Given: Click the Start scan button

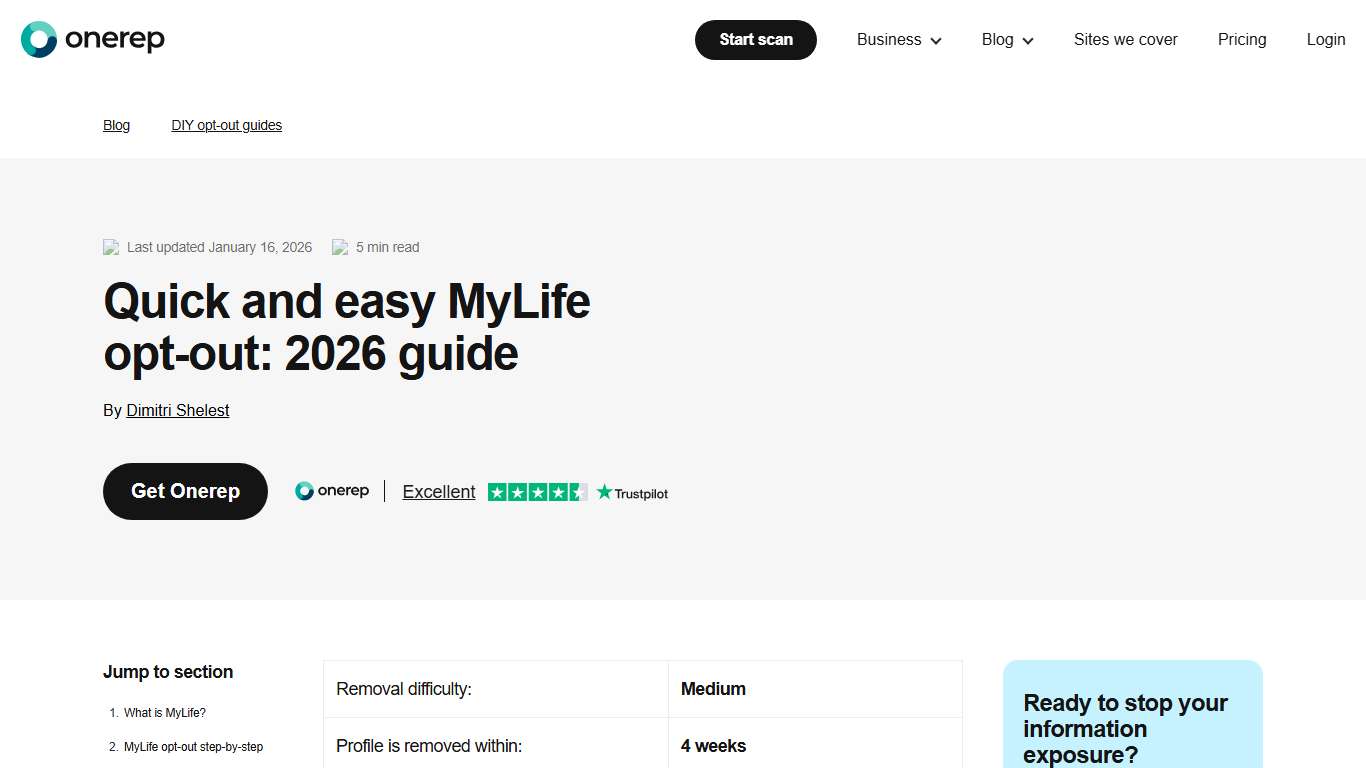Looking at the screenshot, I should pos(756,40).
